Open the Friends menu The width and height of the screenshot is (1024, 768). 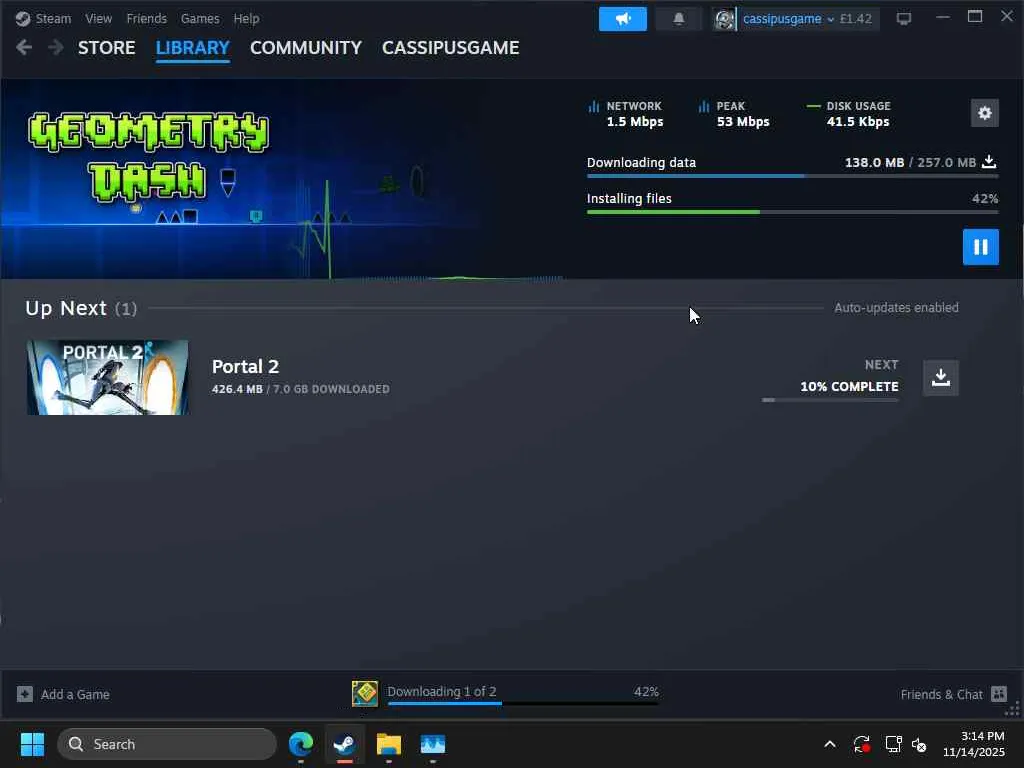coord(146,19)
